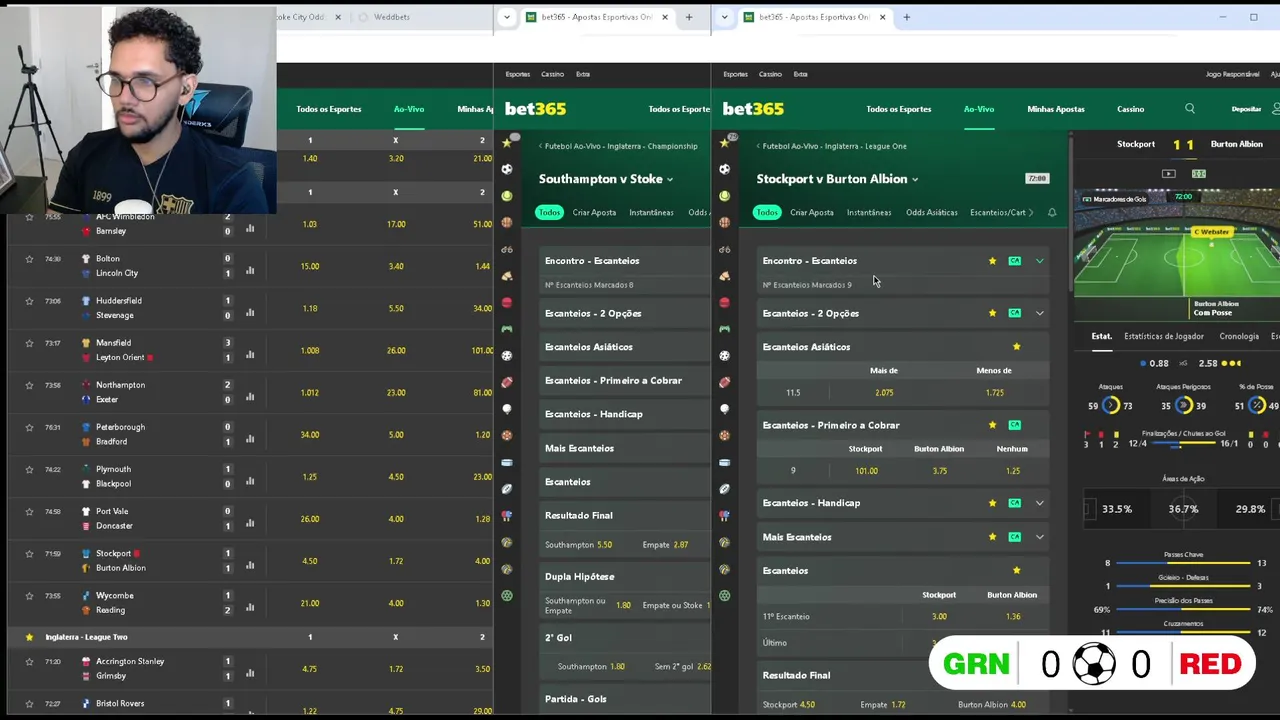This screenshot has width=1280, height=720.
Task: Click CA badge on Escanteios - Handicap market
Action: (x=1015, y=503)
